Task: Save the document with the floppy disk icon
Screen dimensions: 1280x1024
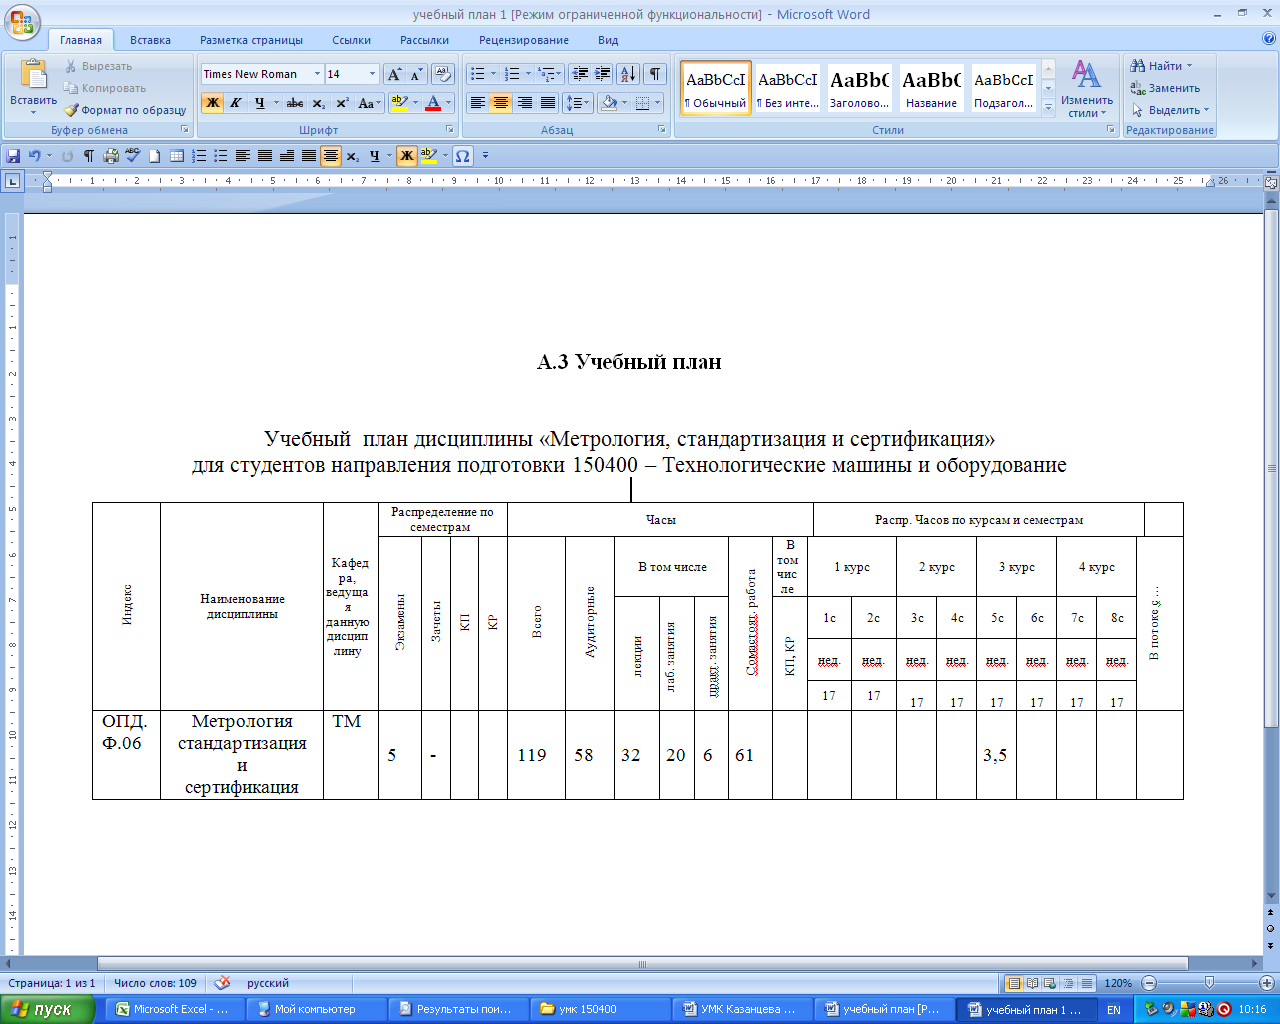Action: [13, 156]
